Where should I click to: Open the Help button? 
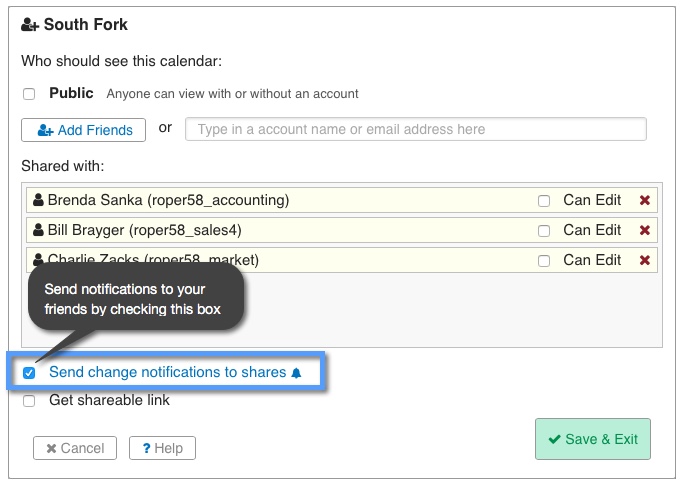coord(162,448)
